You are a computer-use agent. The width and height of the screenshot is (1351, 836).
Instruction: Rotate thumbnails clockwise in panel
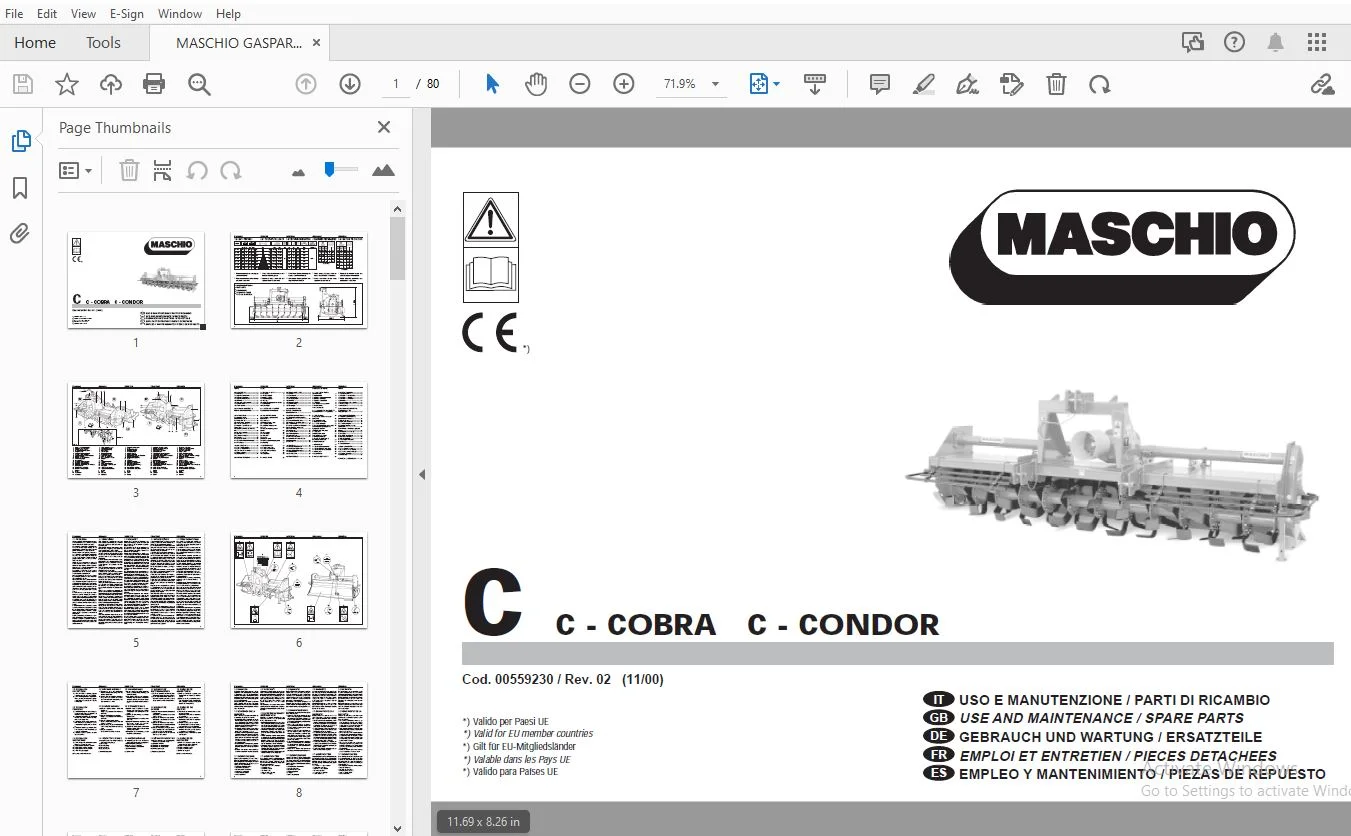pos(231,171)
